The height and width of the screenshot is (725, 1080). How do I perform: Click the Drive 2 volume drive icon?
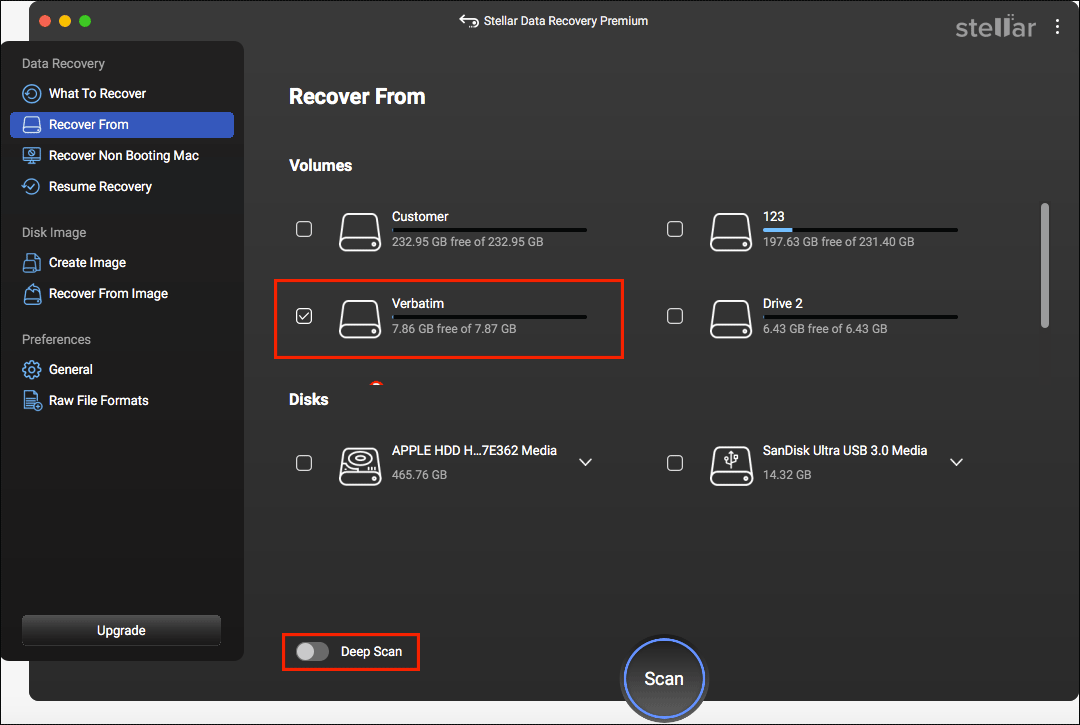tap(731, 319)
